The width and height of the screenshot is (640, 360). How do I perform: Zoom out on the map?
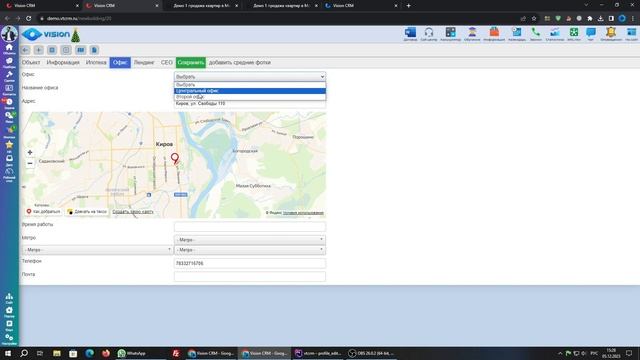click(x=30, y=163)
